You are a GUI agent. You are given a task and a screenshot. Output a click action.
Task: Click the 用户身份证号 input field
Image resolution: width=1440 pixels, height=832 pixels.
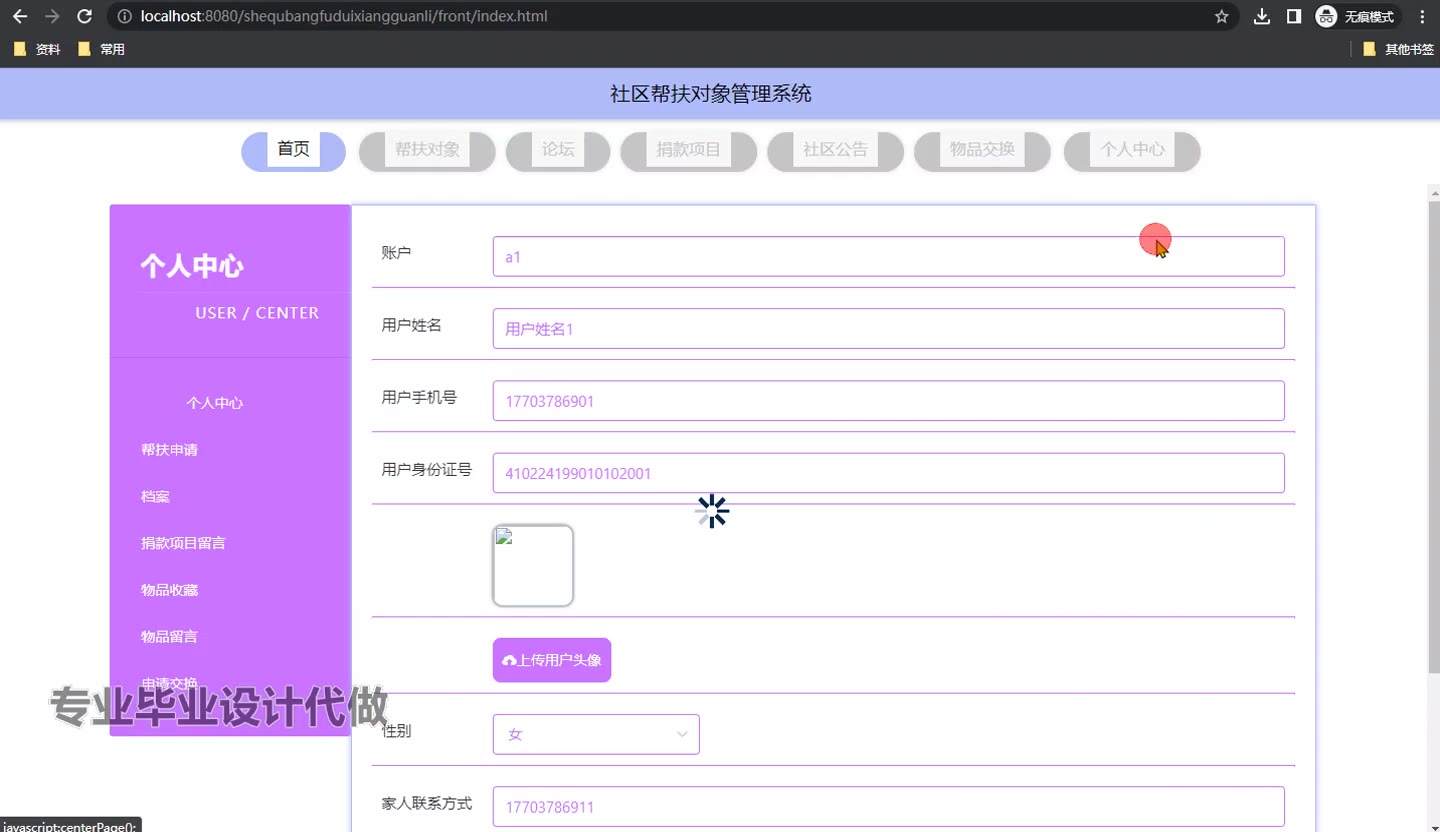pyautogui.click(x=888, y=473)
